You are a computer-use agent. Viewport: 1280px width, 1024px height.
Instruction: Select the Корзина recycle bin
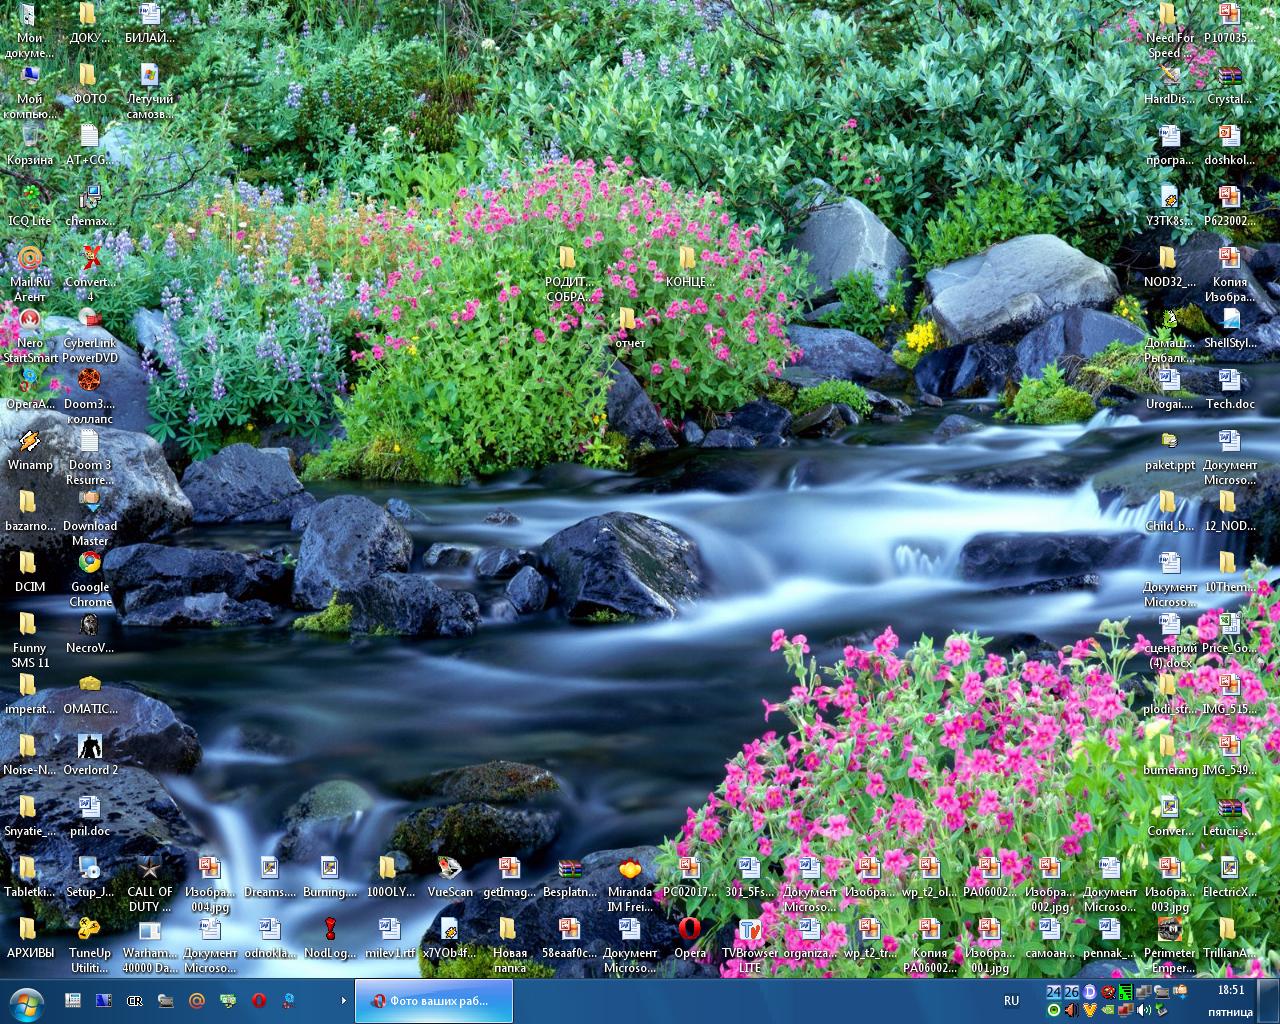[x=30, y=143]
